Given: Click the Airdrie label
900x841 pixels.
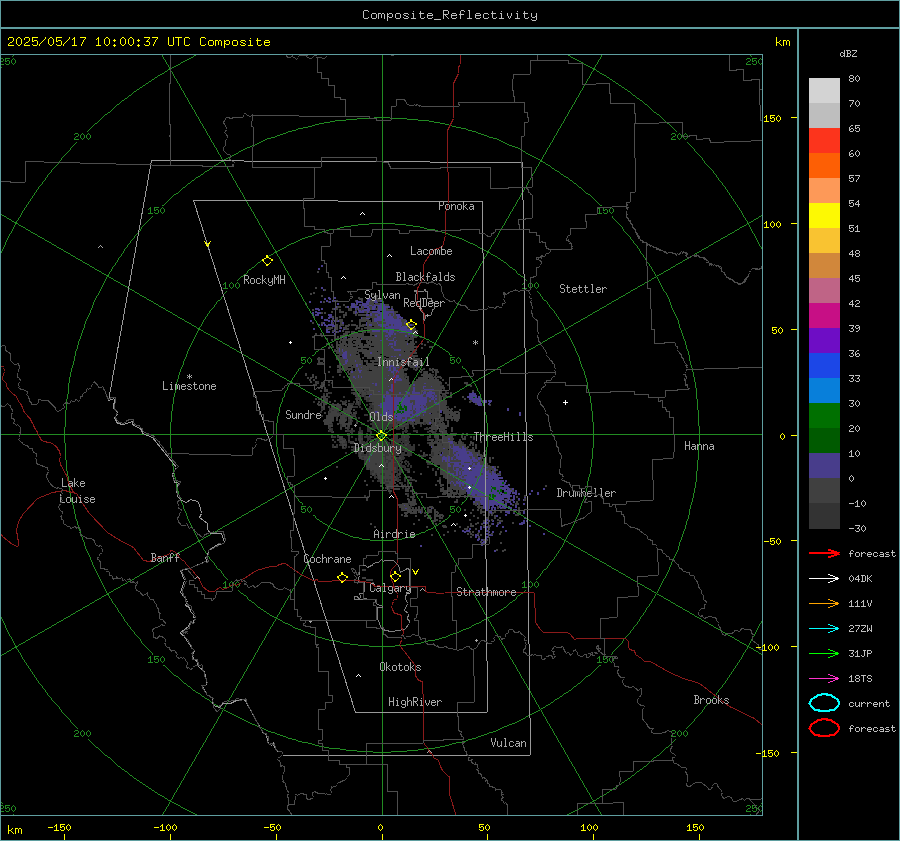Looking at the screenshot, I should 394,534.
